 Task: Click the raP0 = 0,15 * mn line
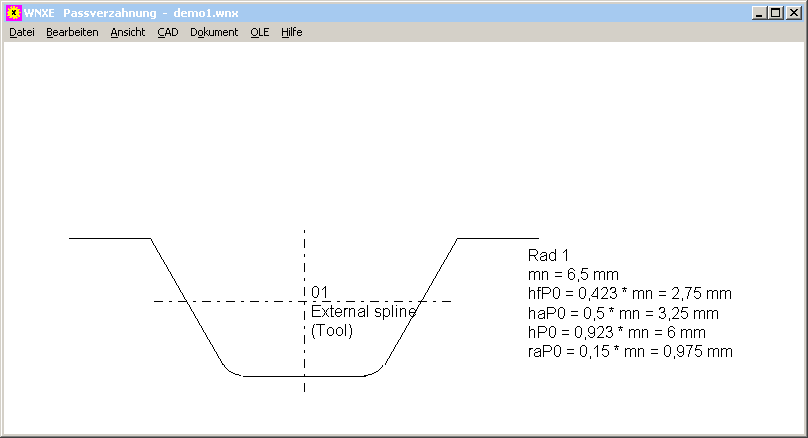click(630, 352)
